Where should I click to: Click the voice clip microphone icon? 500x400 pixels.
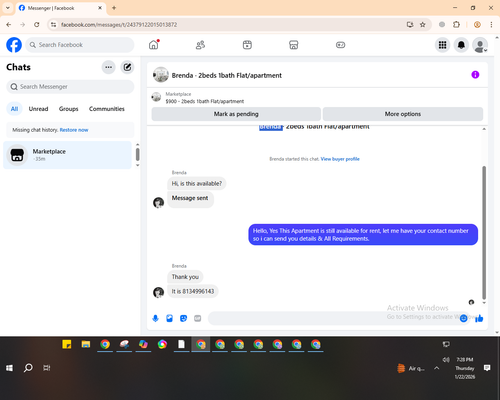155,318
